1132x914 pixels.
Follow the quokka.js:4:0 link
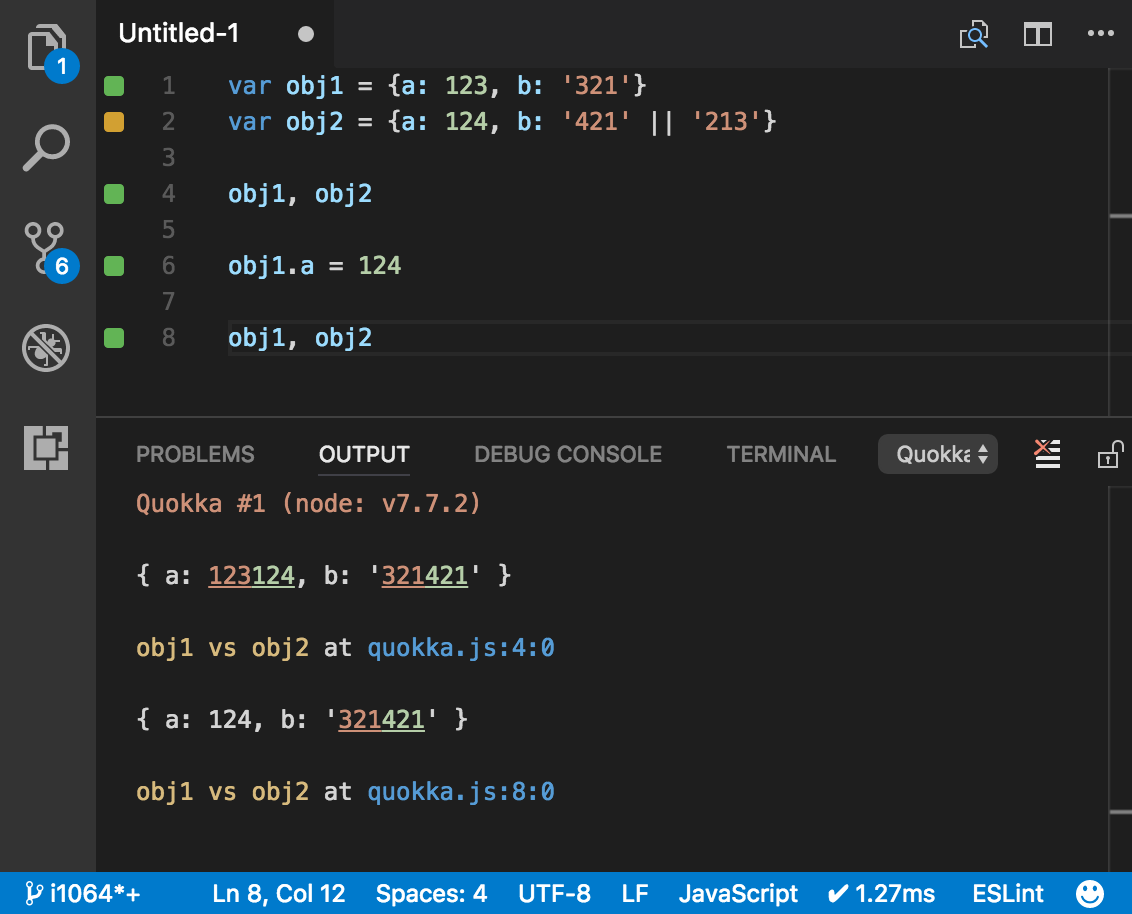coord(461,647)
